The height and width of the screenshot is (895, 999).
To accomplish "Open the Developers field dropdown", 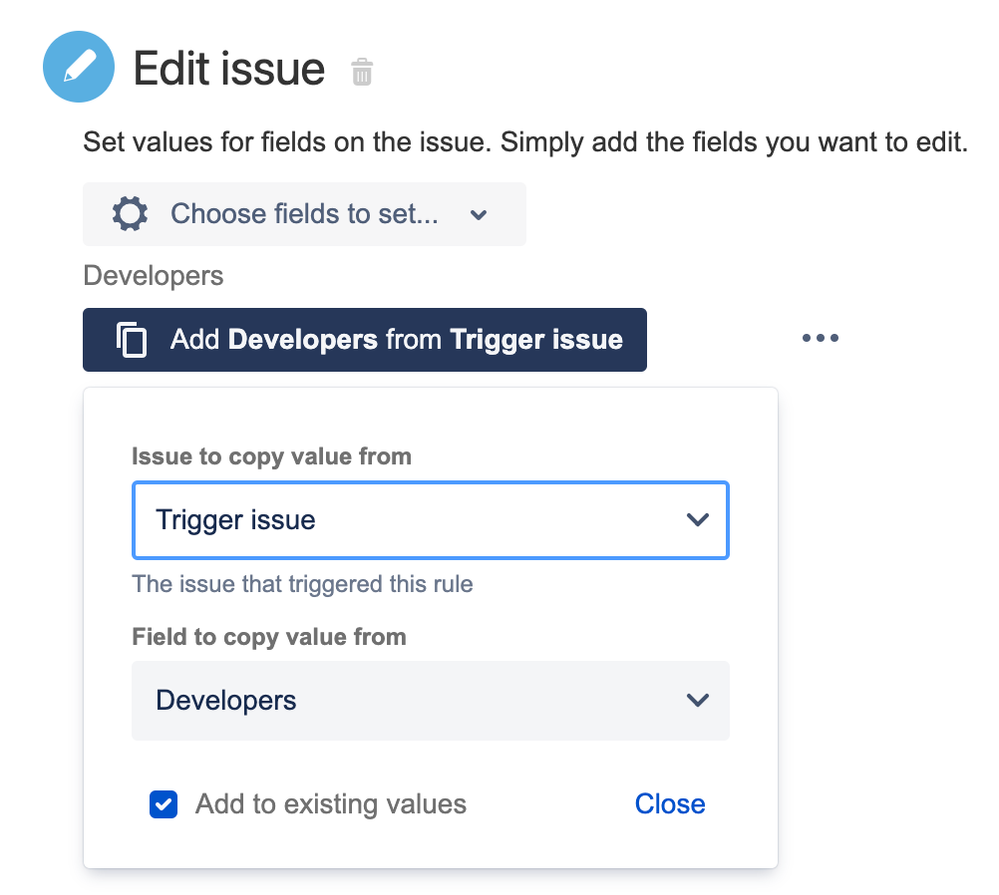I will 431,701.
